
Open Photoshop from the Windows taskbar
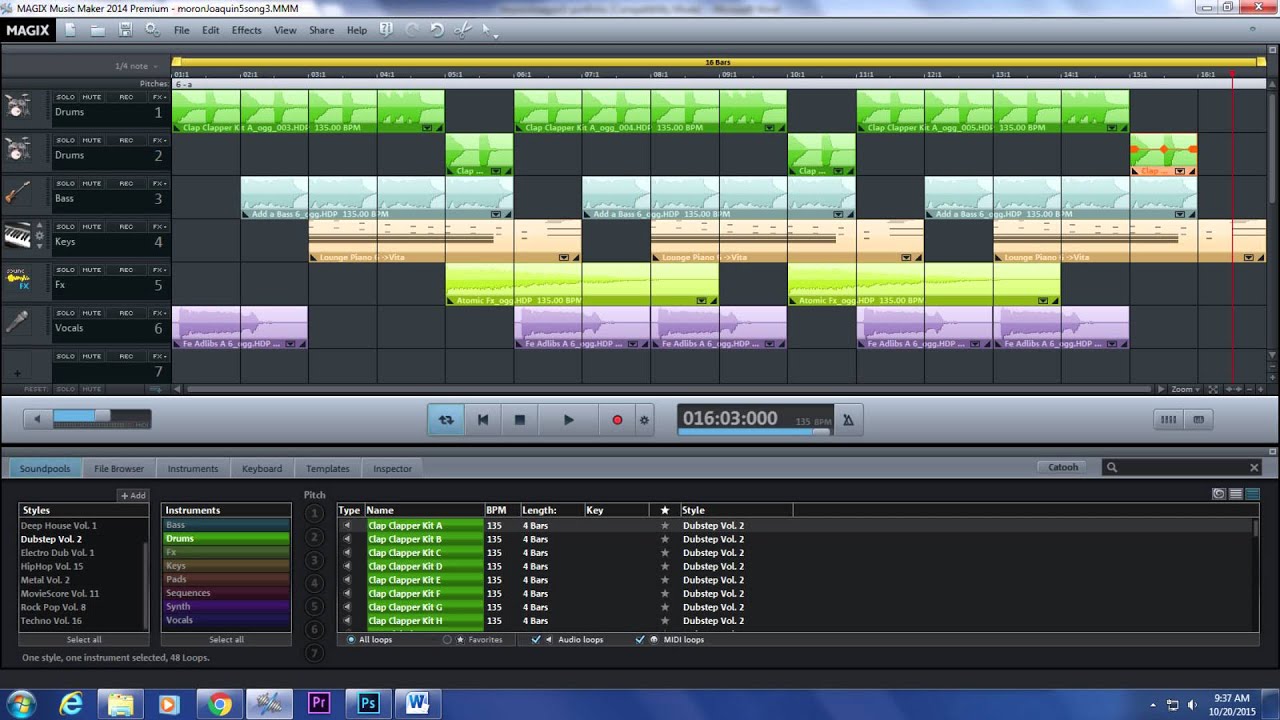coord(368,703)
